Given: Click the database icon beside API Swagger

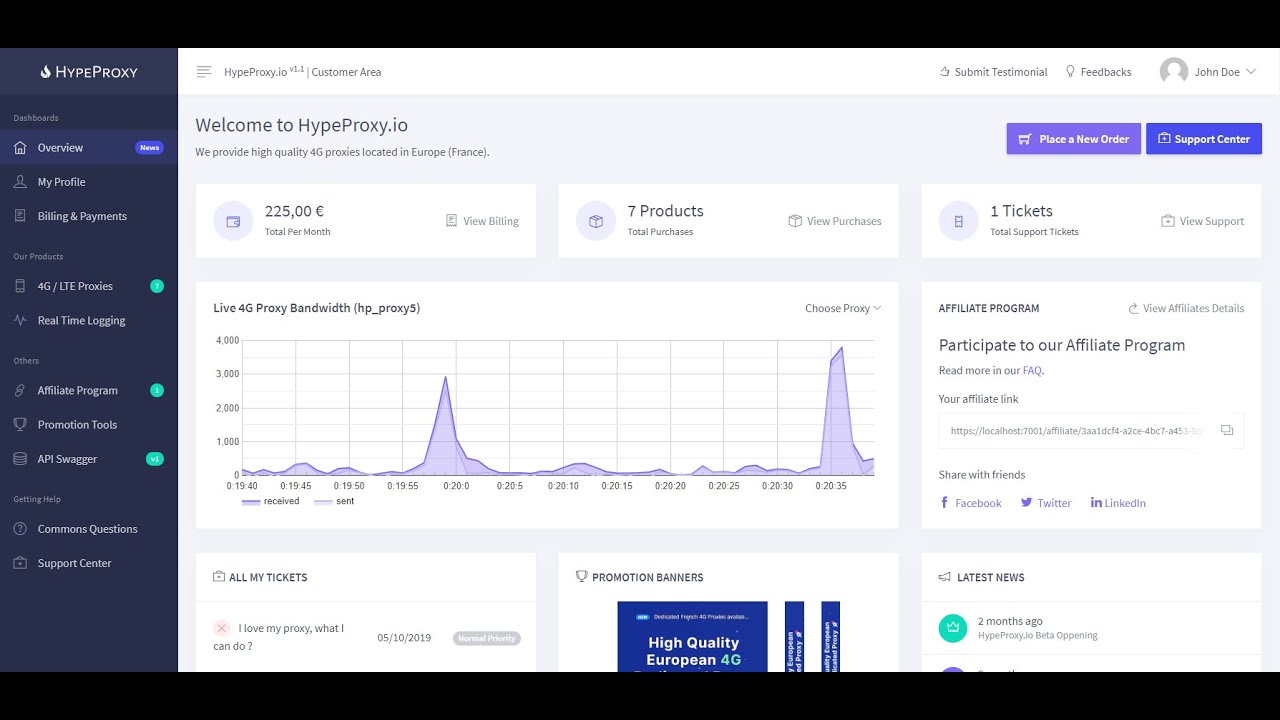Looking at the screenshot, I should tap(20, 459).
